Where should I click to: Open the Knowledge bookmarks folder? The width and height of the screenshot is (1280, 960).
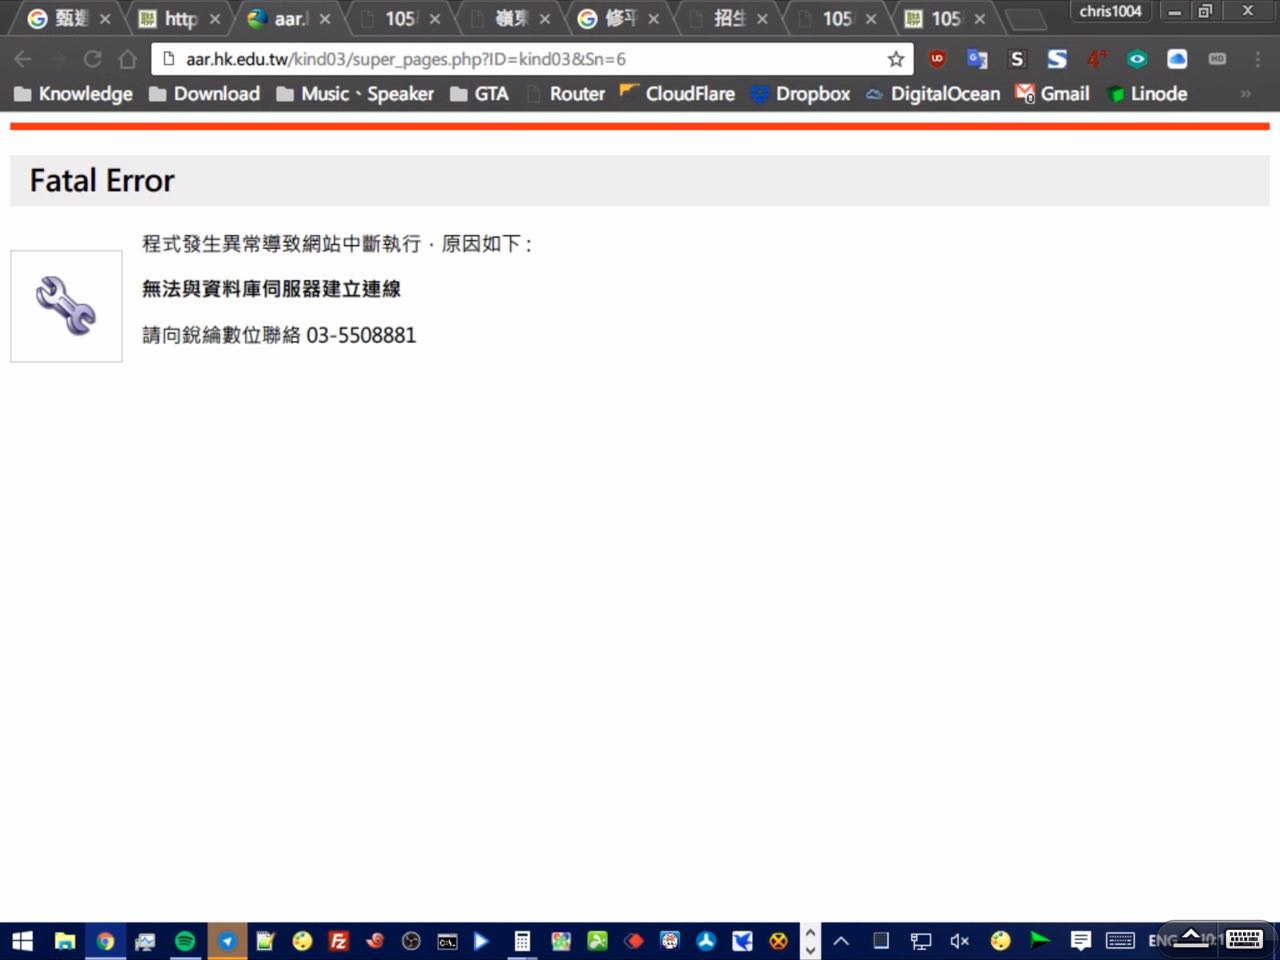coord(73,94)
